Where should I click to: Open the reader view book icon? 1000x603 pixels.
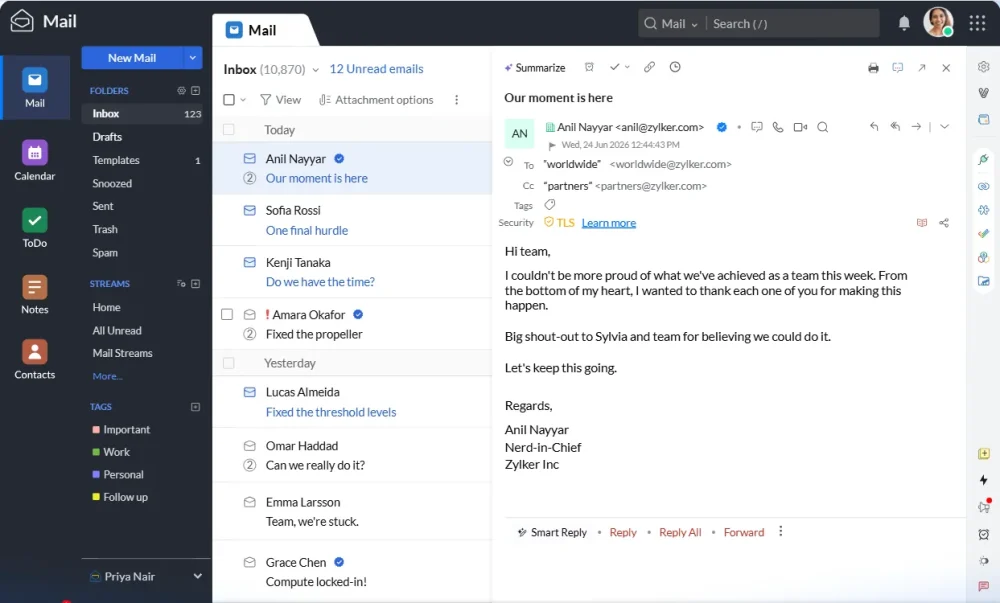(x=922, y=222)
